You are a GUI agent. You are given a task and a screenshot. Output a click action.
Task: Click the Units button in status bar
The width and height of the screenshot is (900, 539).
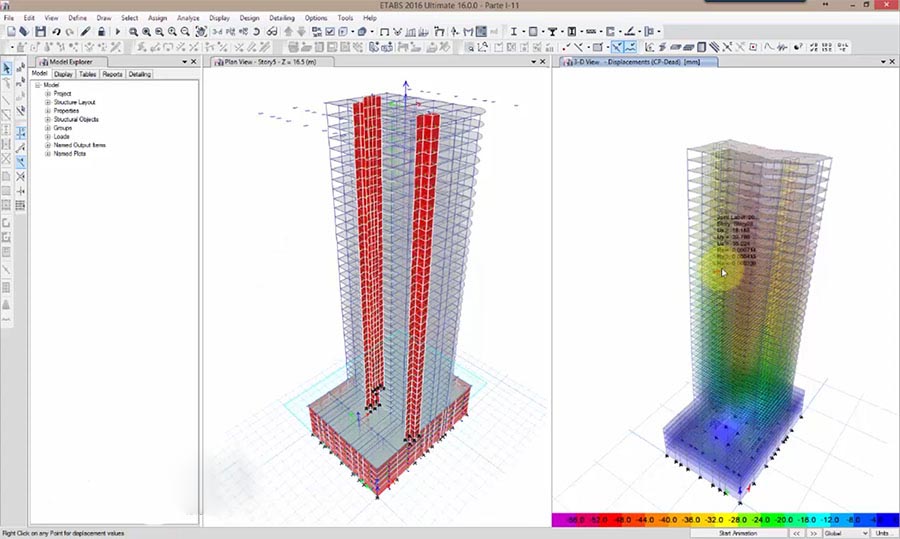coord(884,533)
